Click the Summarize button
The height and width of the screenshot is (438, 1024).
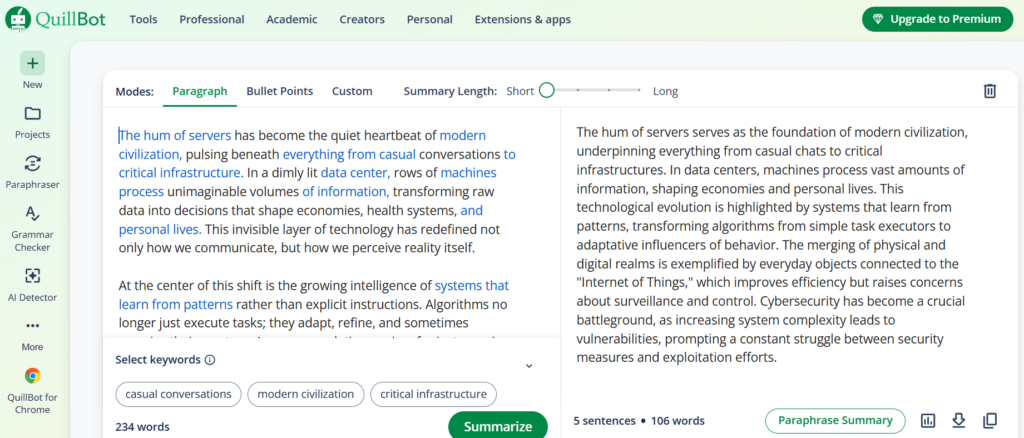(498, 426)
